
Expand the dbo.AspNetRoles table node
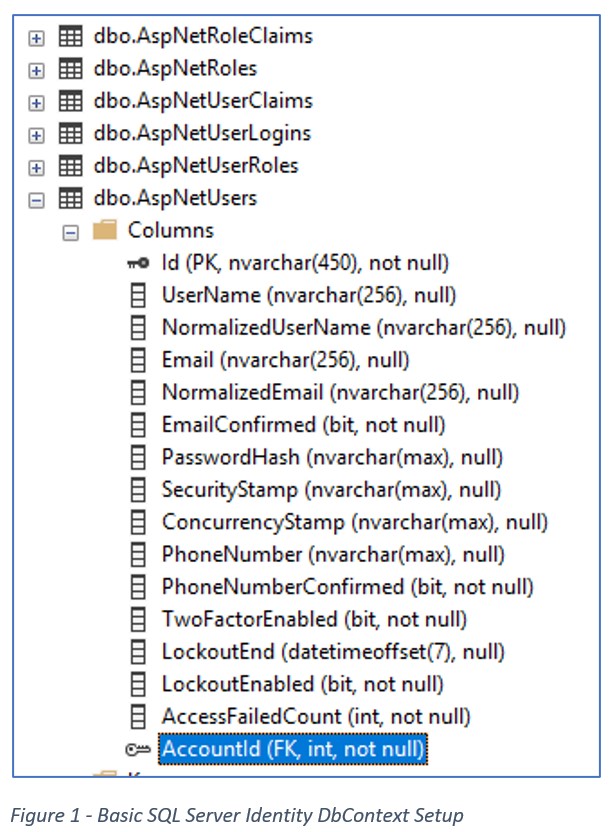(x=36, y=71)
